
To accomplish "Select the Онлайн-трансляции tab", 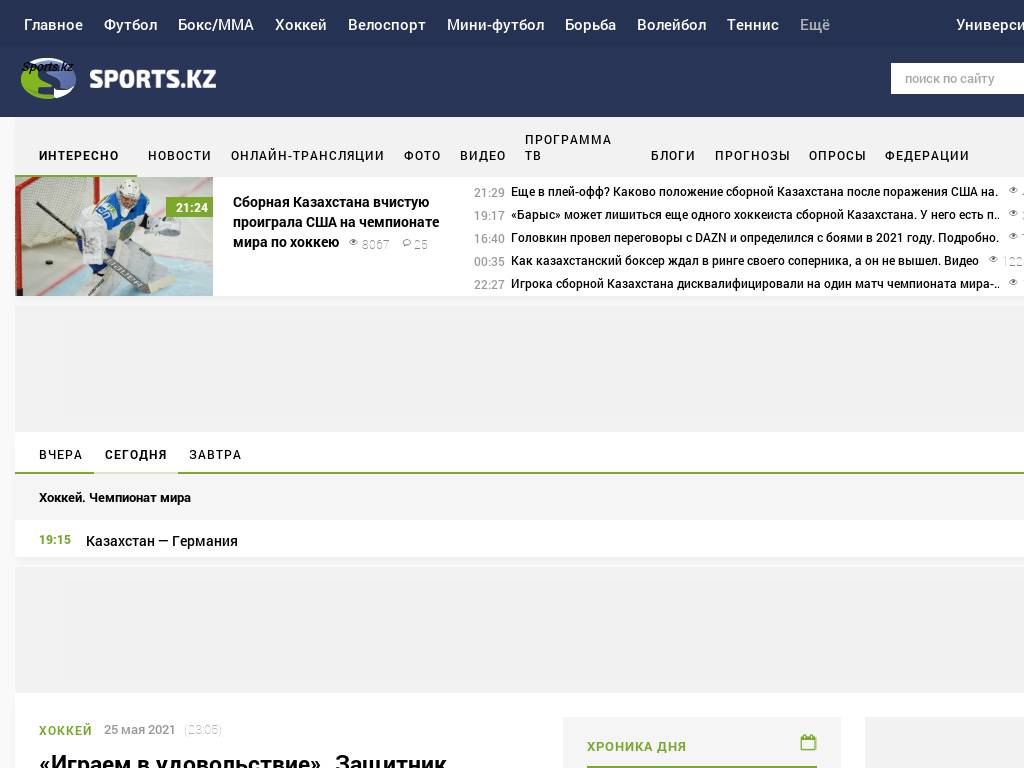I will click(x=307, y=156).
